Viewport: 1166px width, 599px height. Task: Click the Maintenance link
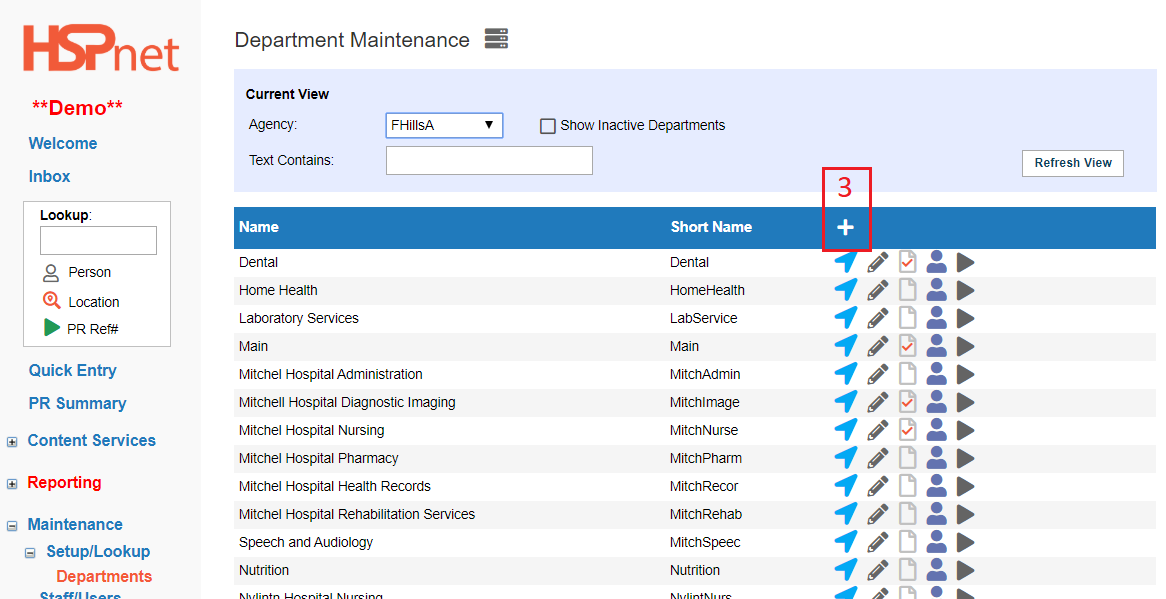tap(75, 525)
